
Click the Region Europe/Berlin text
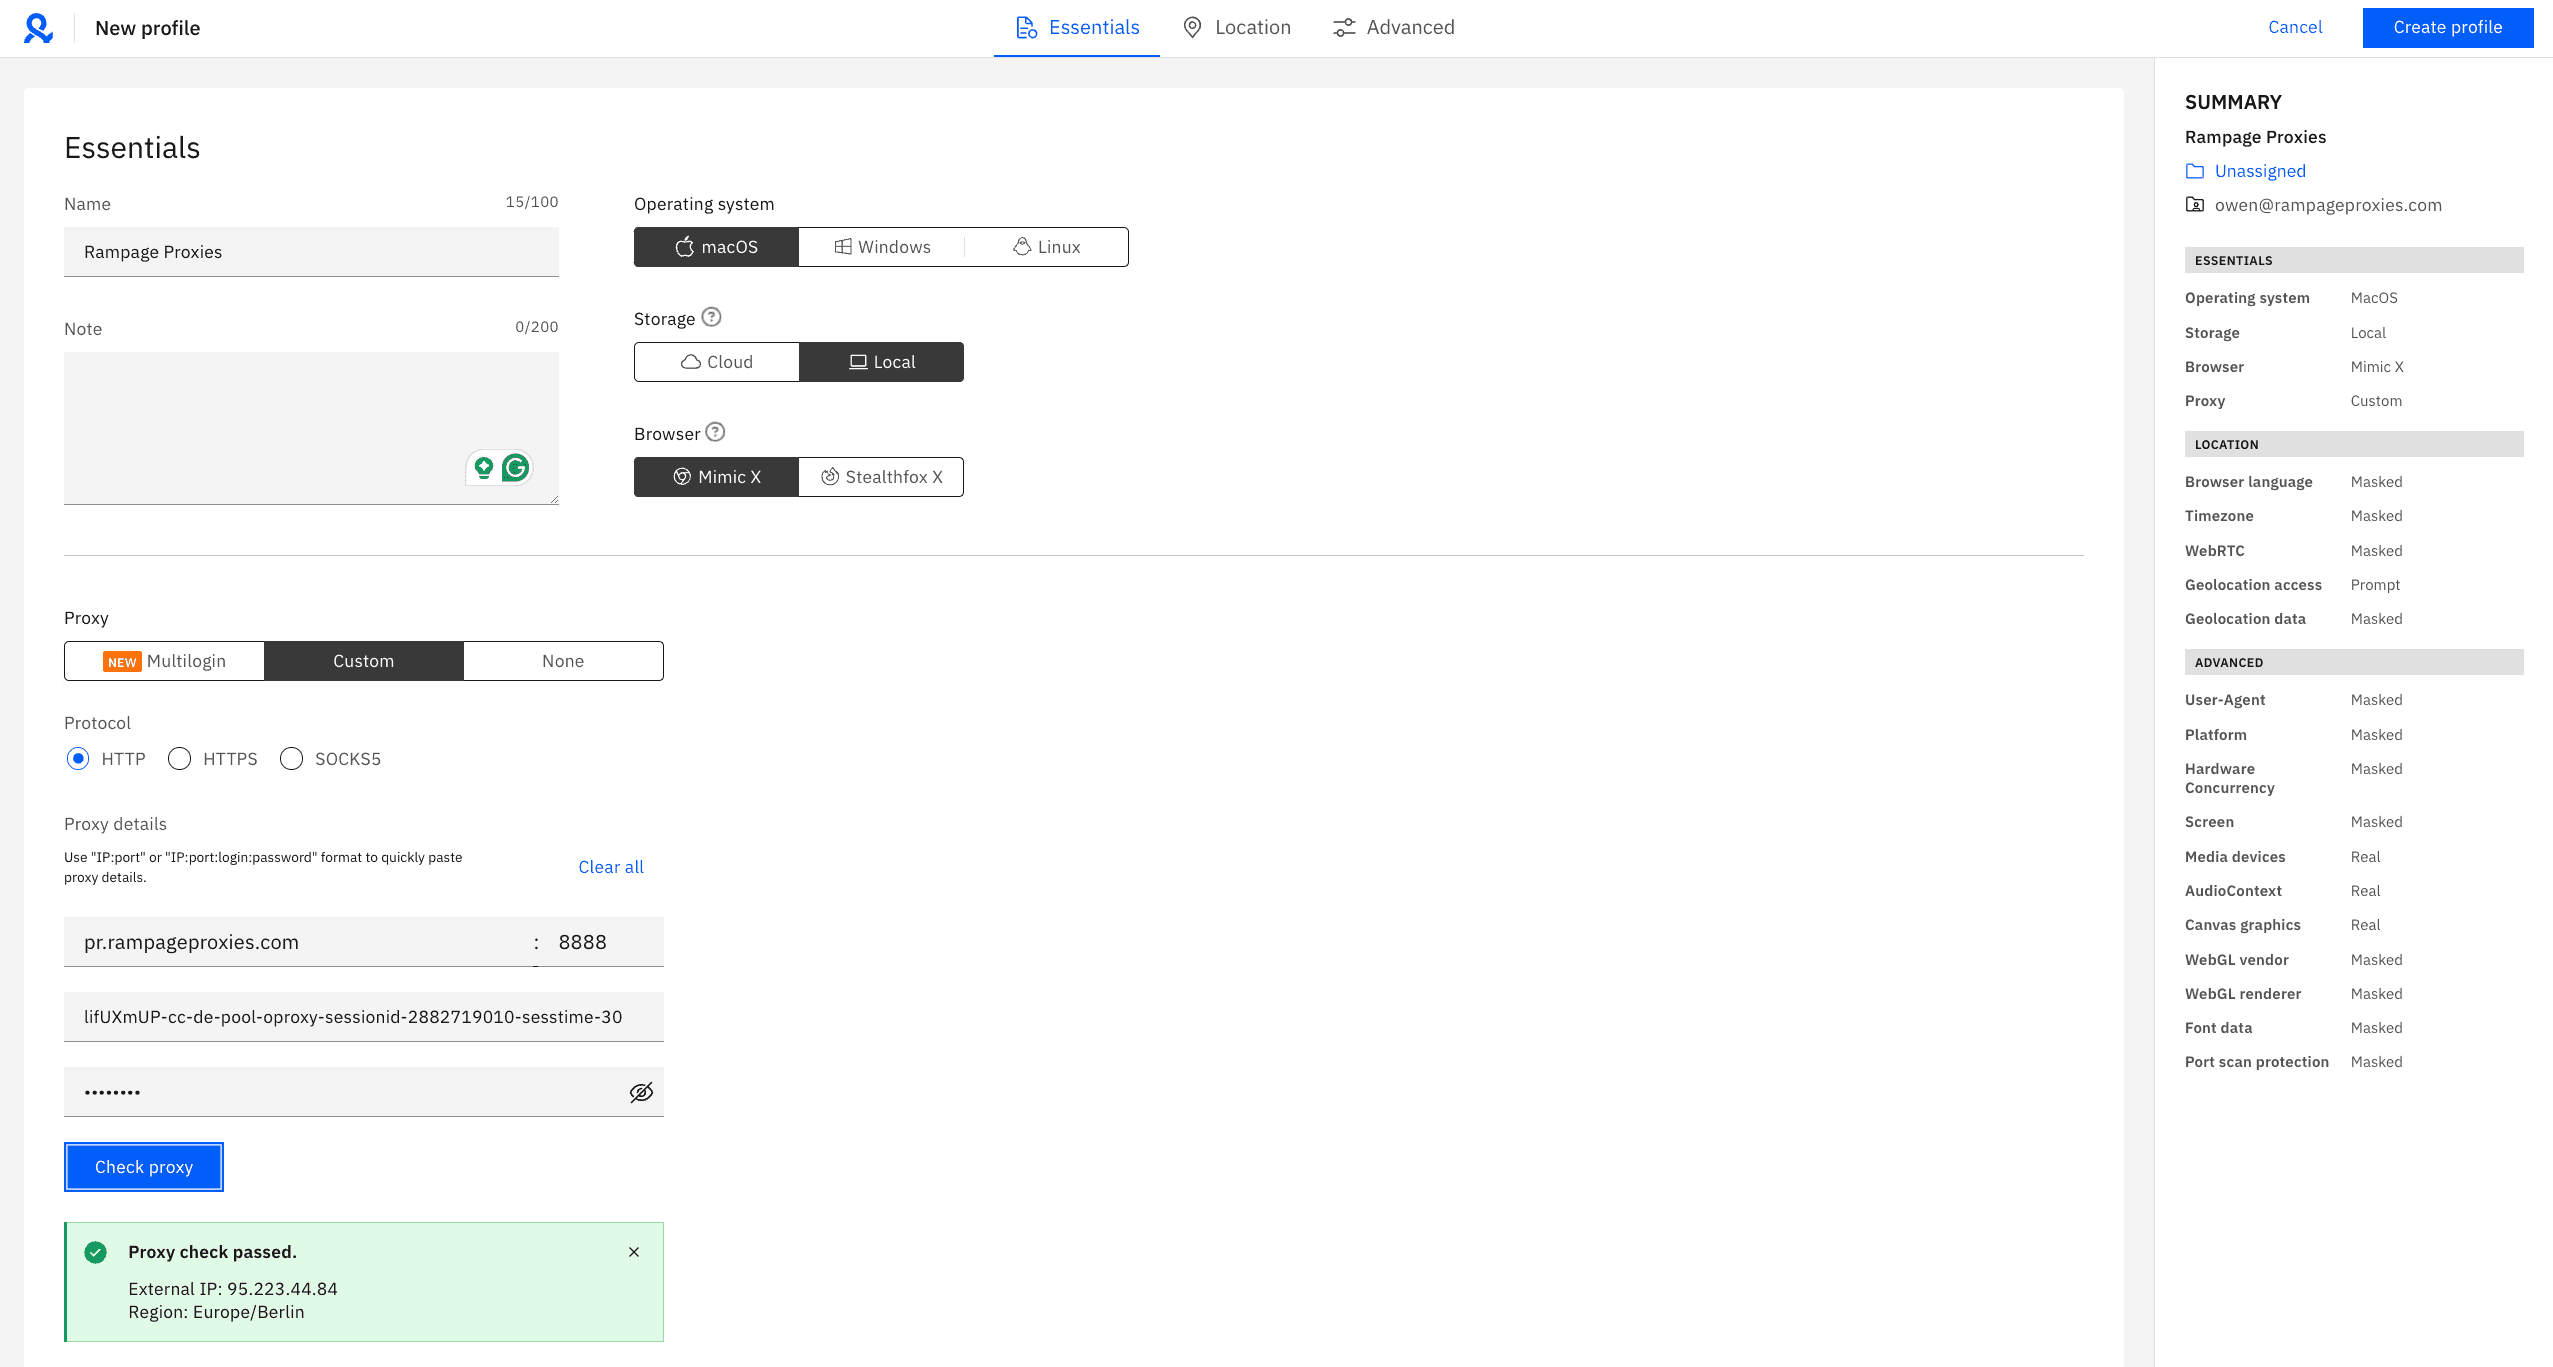216,1312
